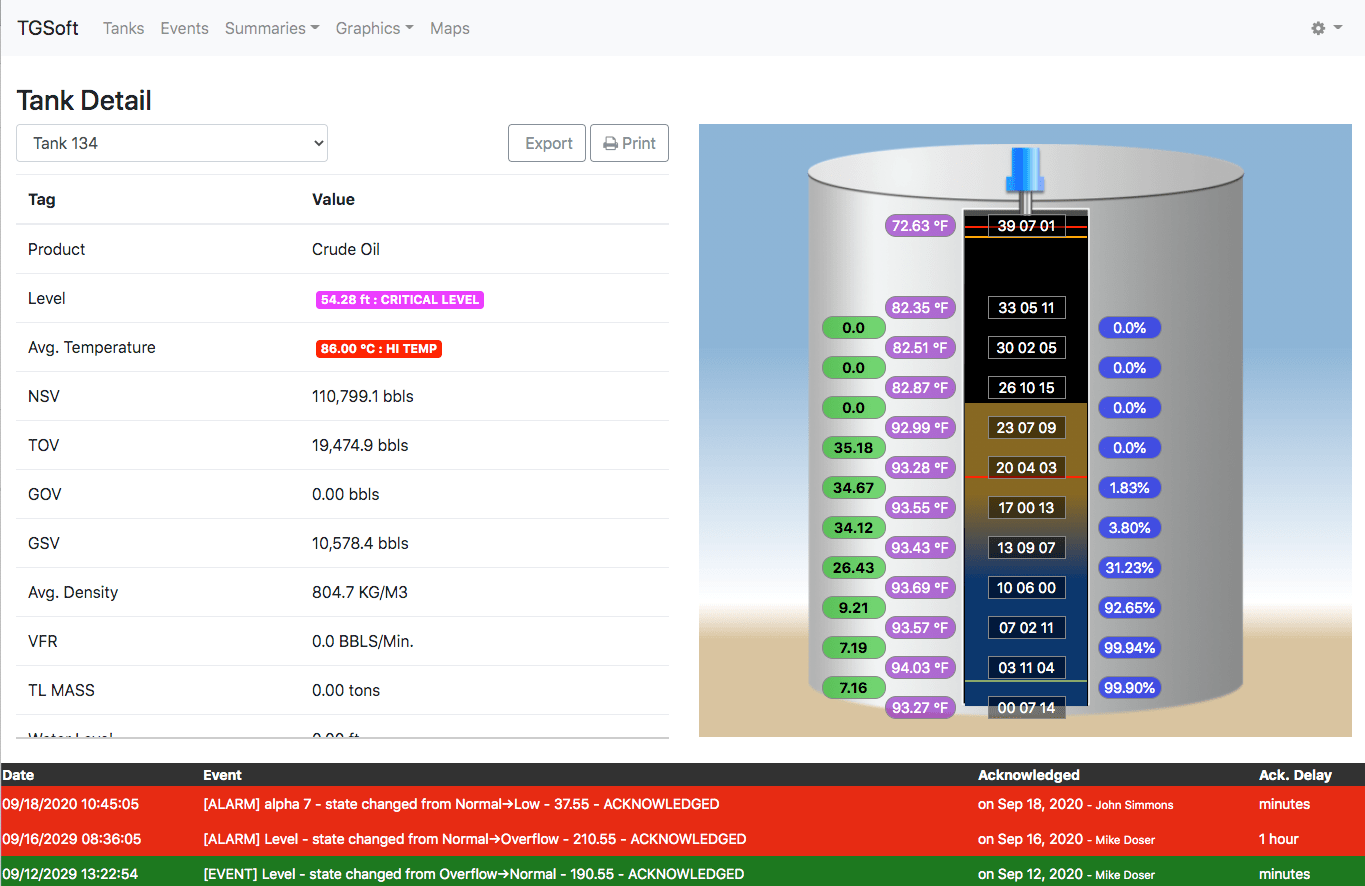This screenshot has height=886, width=1365.
Task: Go to the Tanks page
Action: click(123, 28)
